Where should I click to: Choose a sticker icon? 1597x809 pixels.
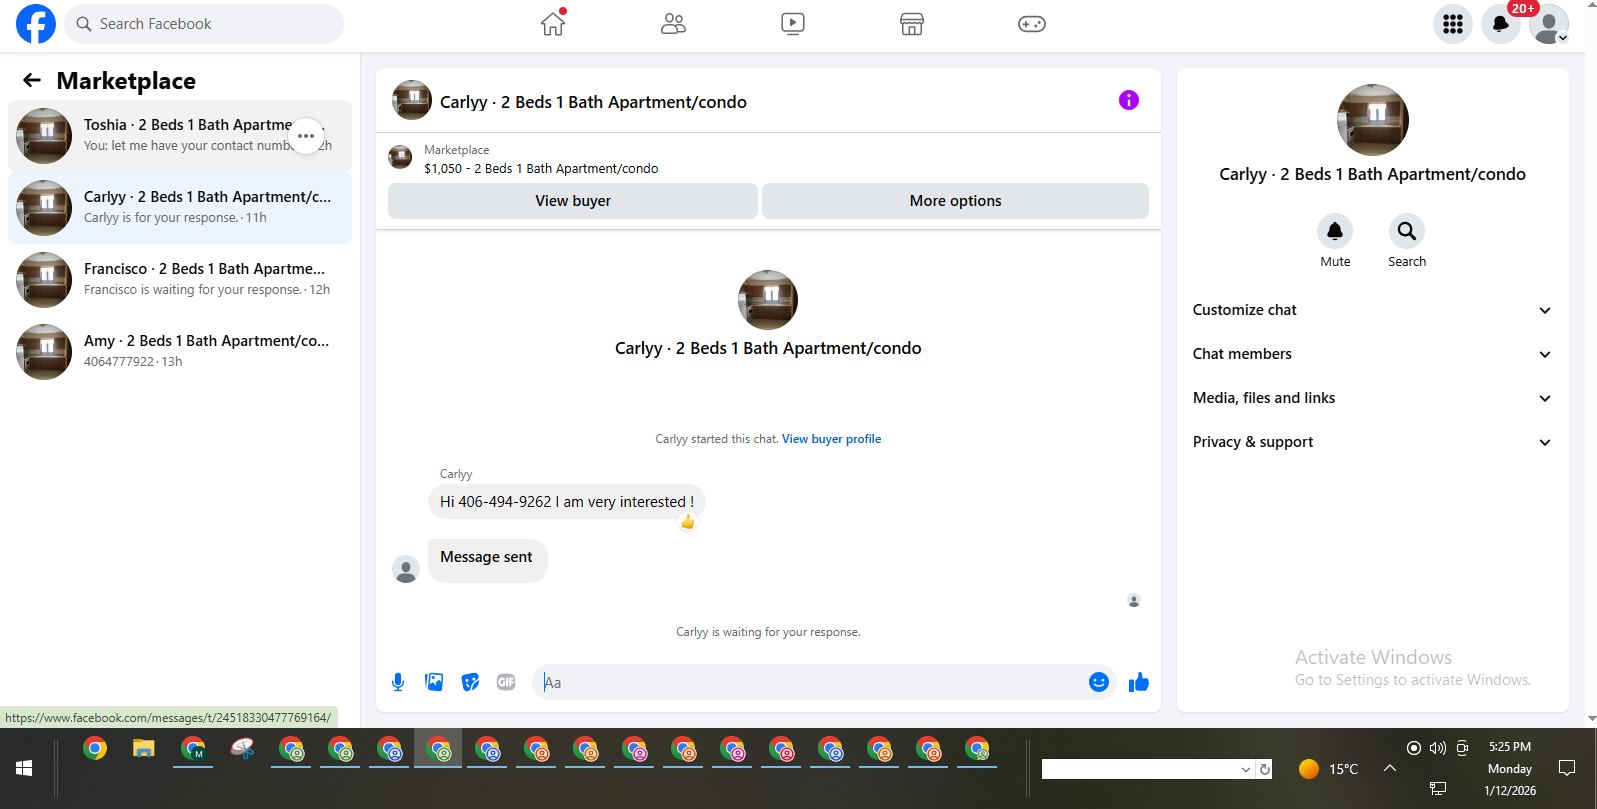(470, 682)
